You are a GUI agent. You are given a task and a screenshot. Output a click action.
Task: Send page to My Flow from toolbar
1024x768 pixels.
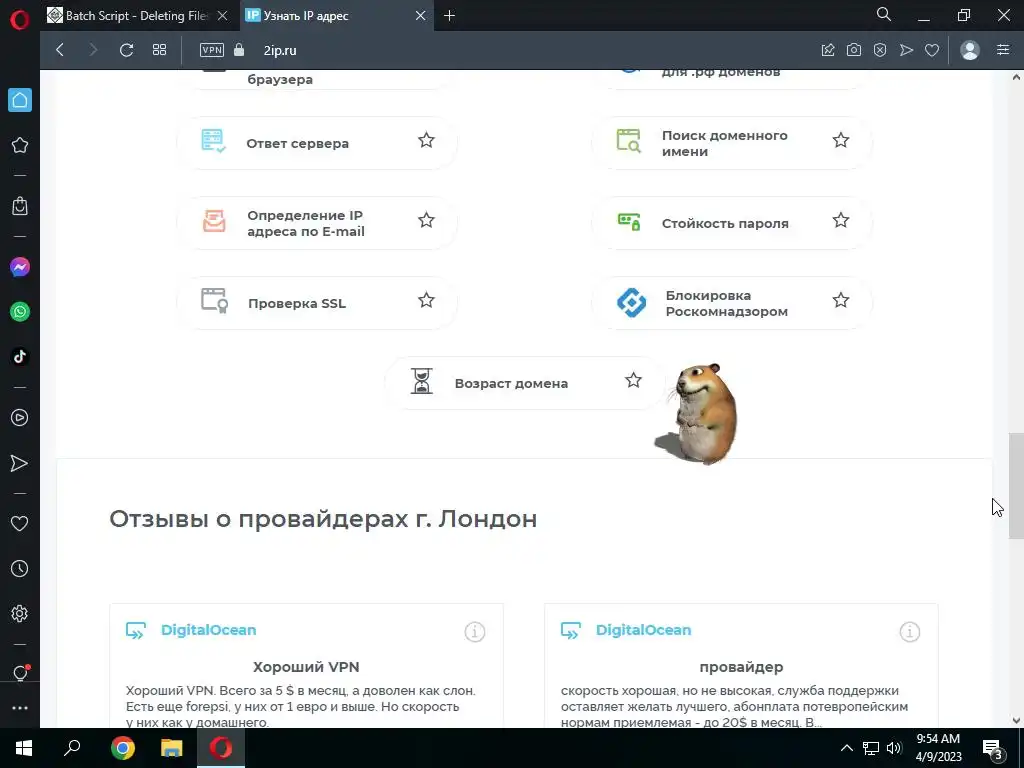[x=906, y=50]
